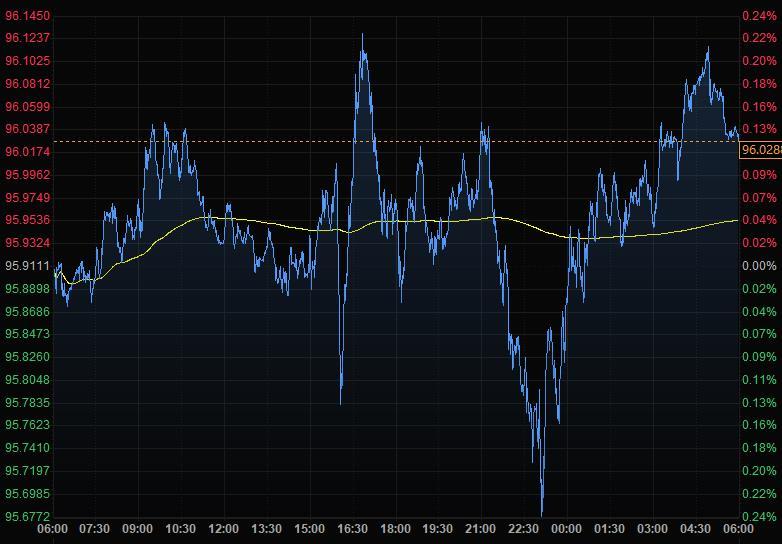The height and width of the screenshot is (544, 782).
Task: Select the 96.0387 price axis label
Action: (28, 129)
